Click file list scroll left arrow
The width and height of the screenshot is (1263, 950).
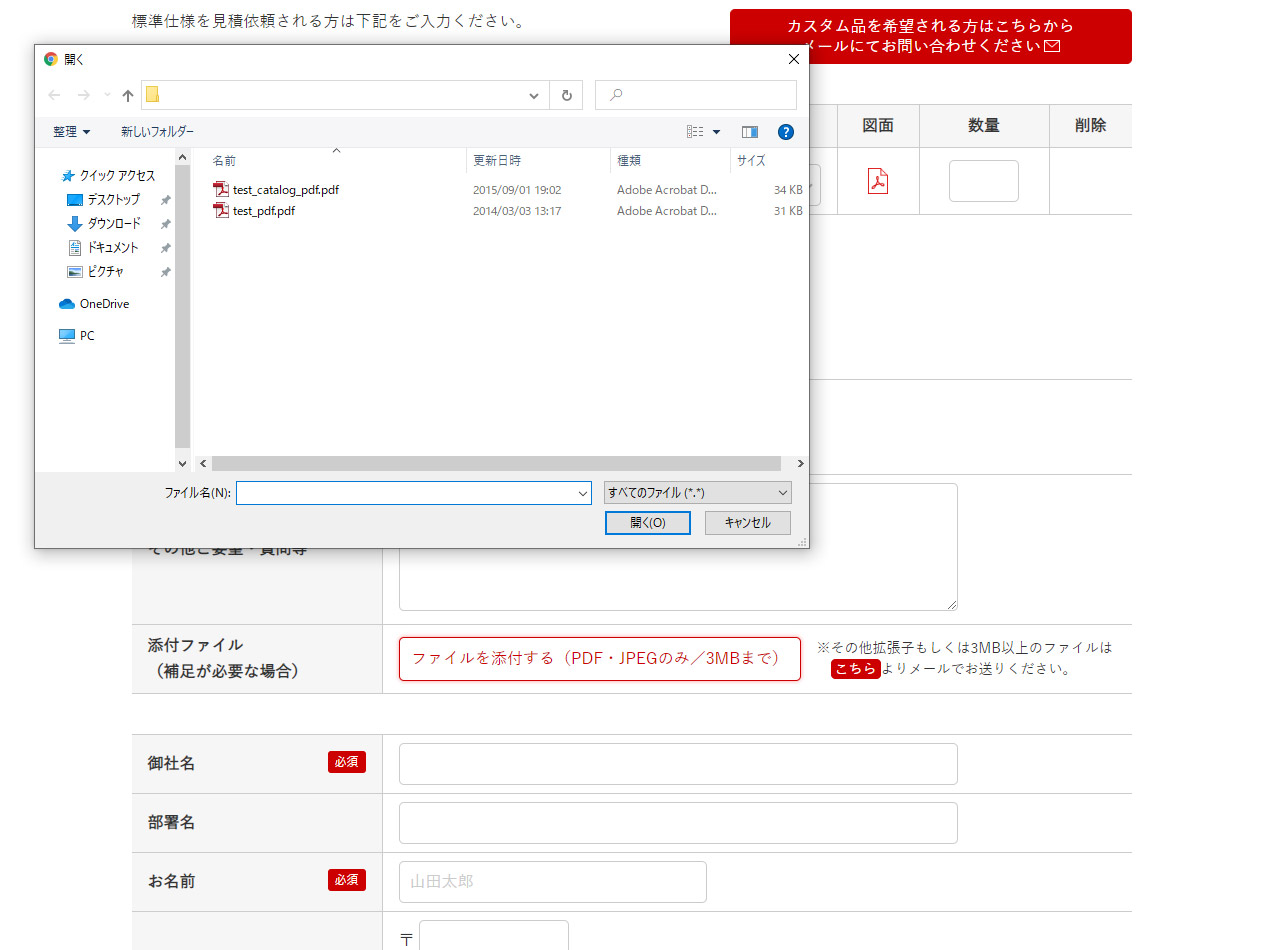[x=203, y=464]
